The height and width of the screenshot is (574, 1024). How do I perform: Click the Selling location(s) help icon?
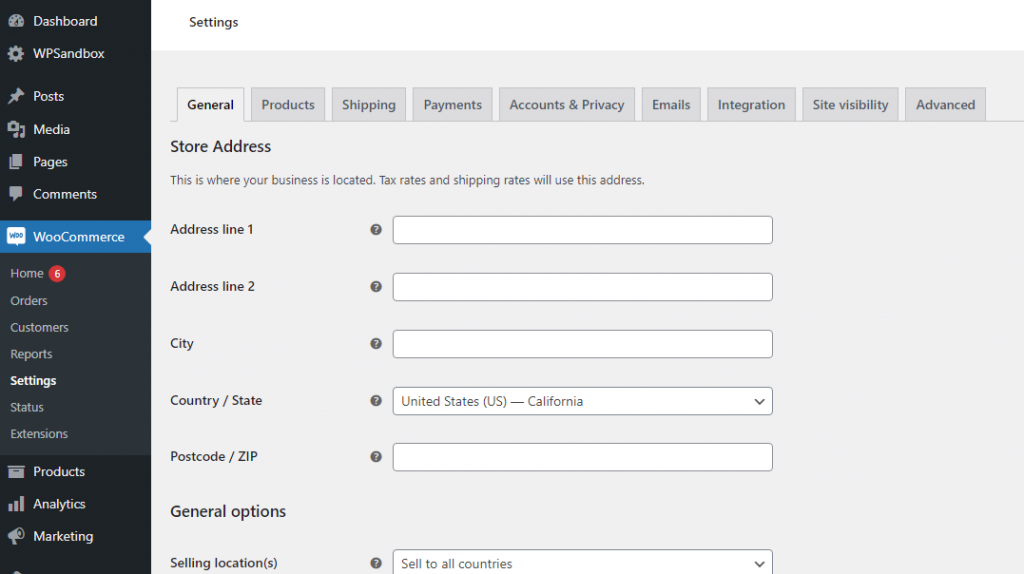(x=376, y=563)
